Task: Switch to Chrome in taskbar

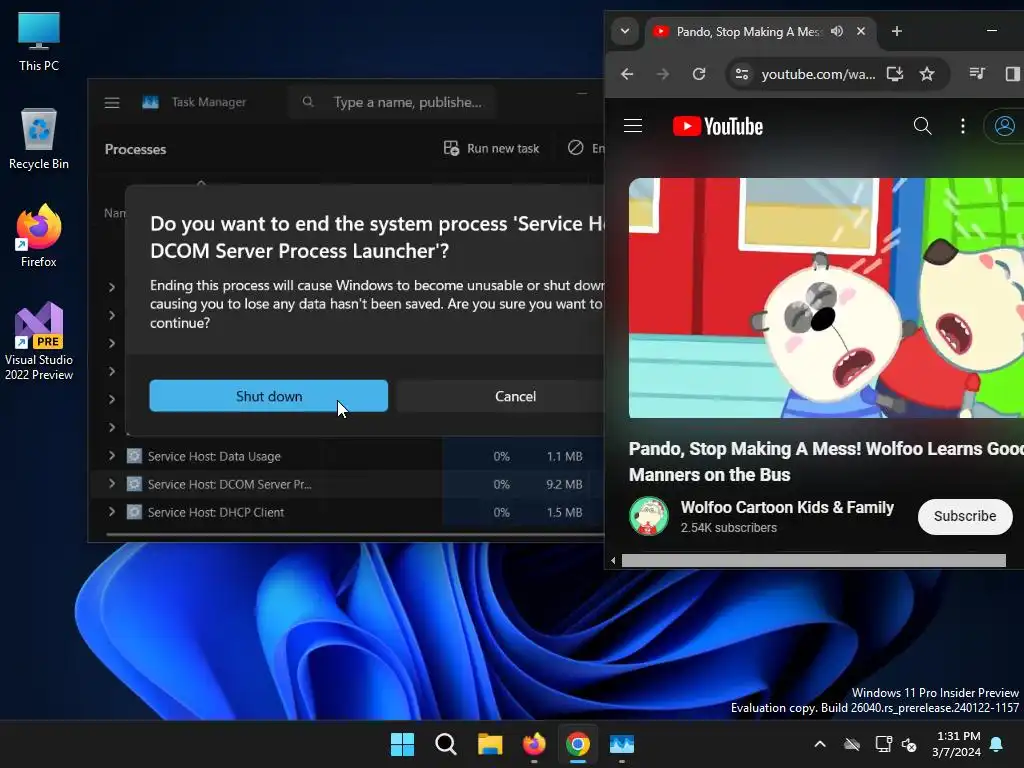Action: coord(577,744)
